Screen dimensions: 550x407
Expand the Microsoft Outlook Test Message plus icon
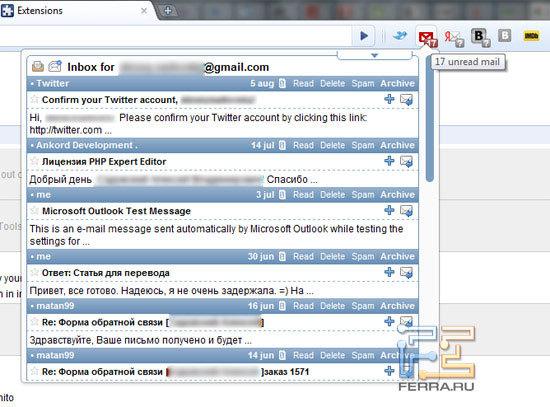click(389, 211)
